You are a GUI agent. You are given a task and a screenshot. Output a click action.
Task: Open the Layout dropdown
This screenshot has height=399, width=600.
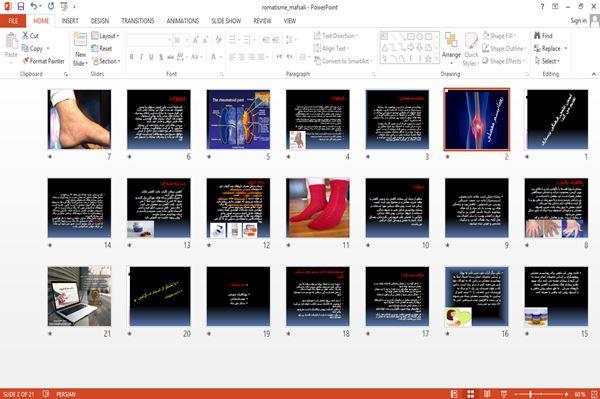(106, 36)
